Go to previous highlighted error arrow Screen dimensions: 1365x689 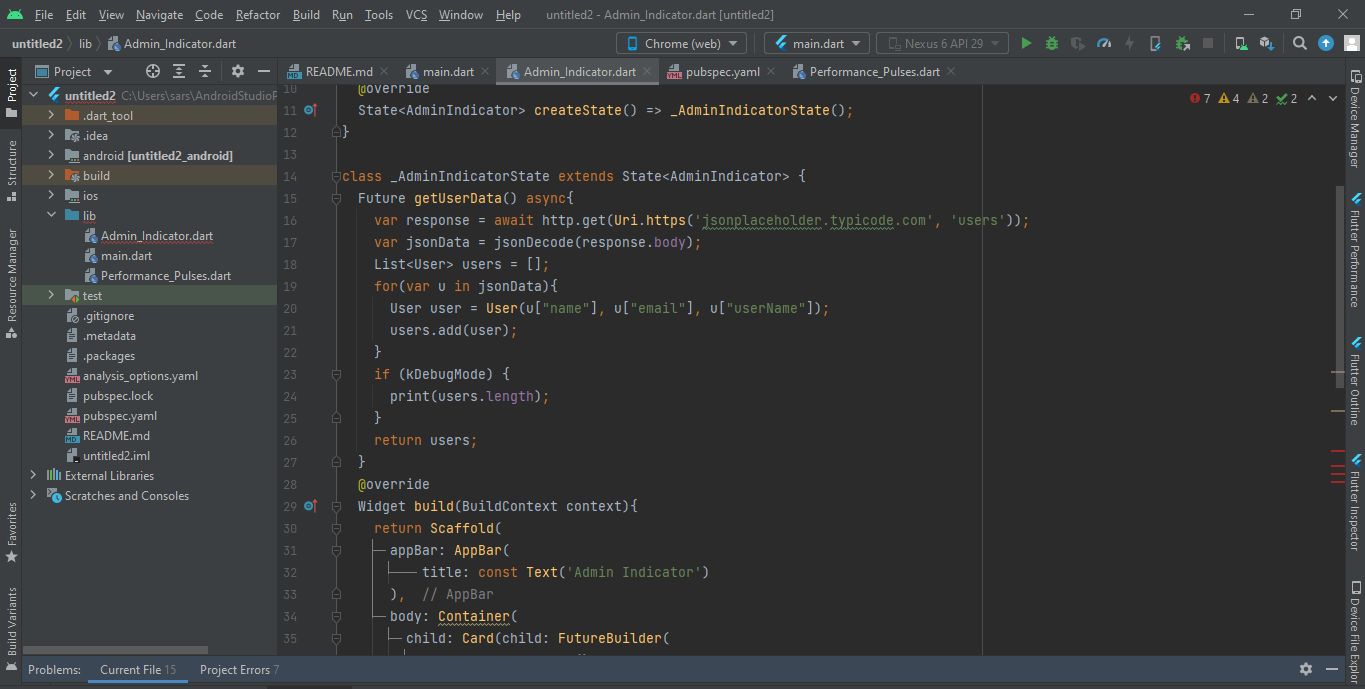coord(1312,98)
